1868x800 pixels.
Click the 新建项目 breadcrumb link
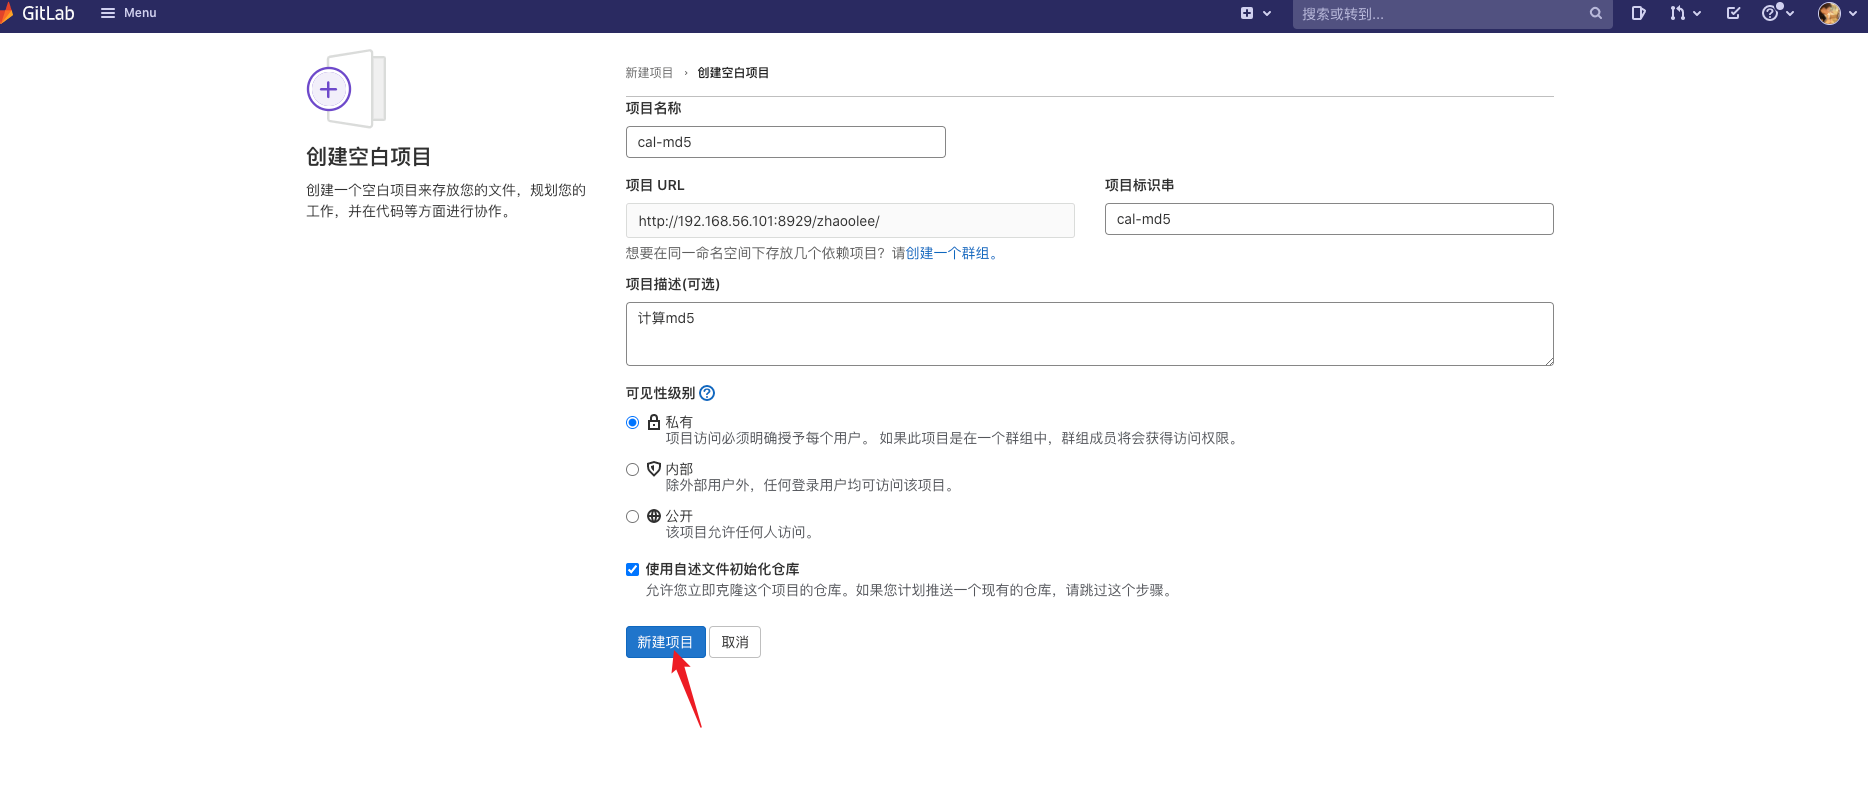(649, 73)
